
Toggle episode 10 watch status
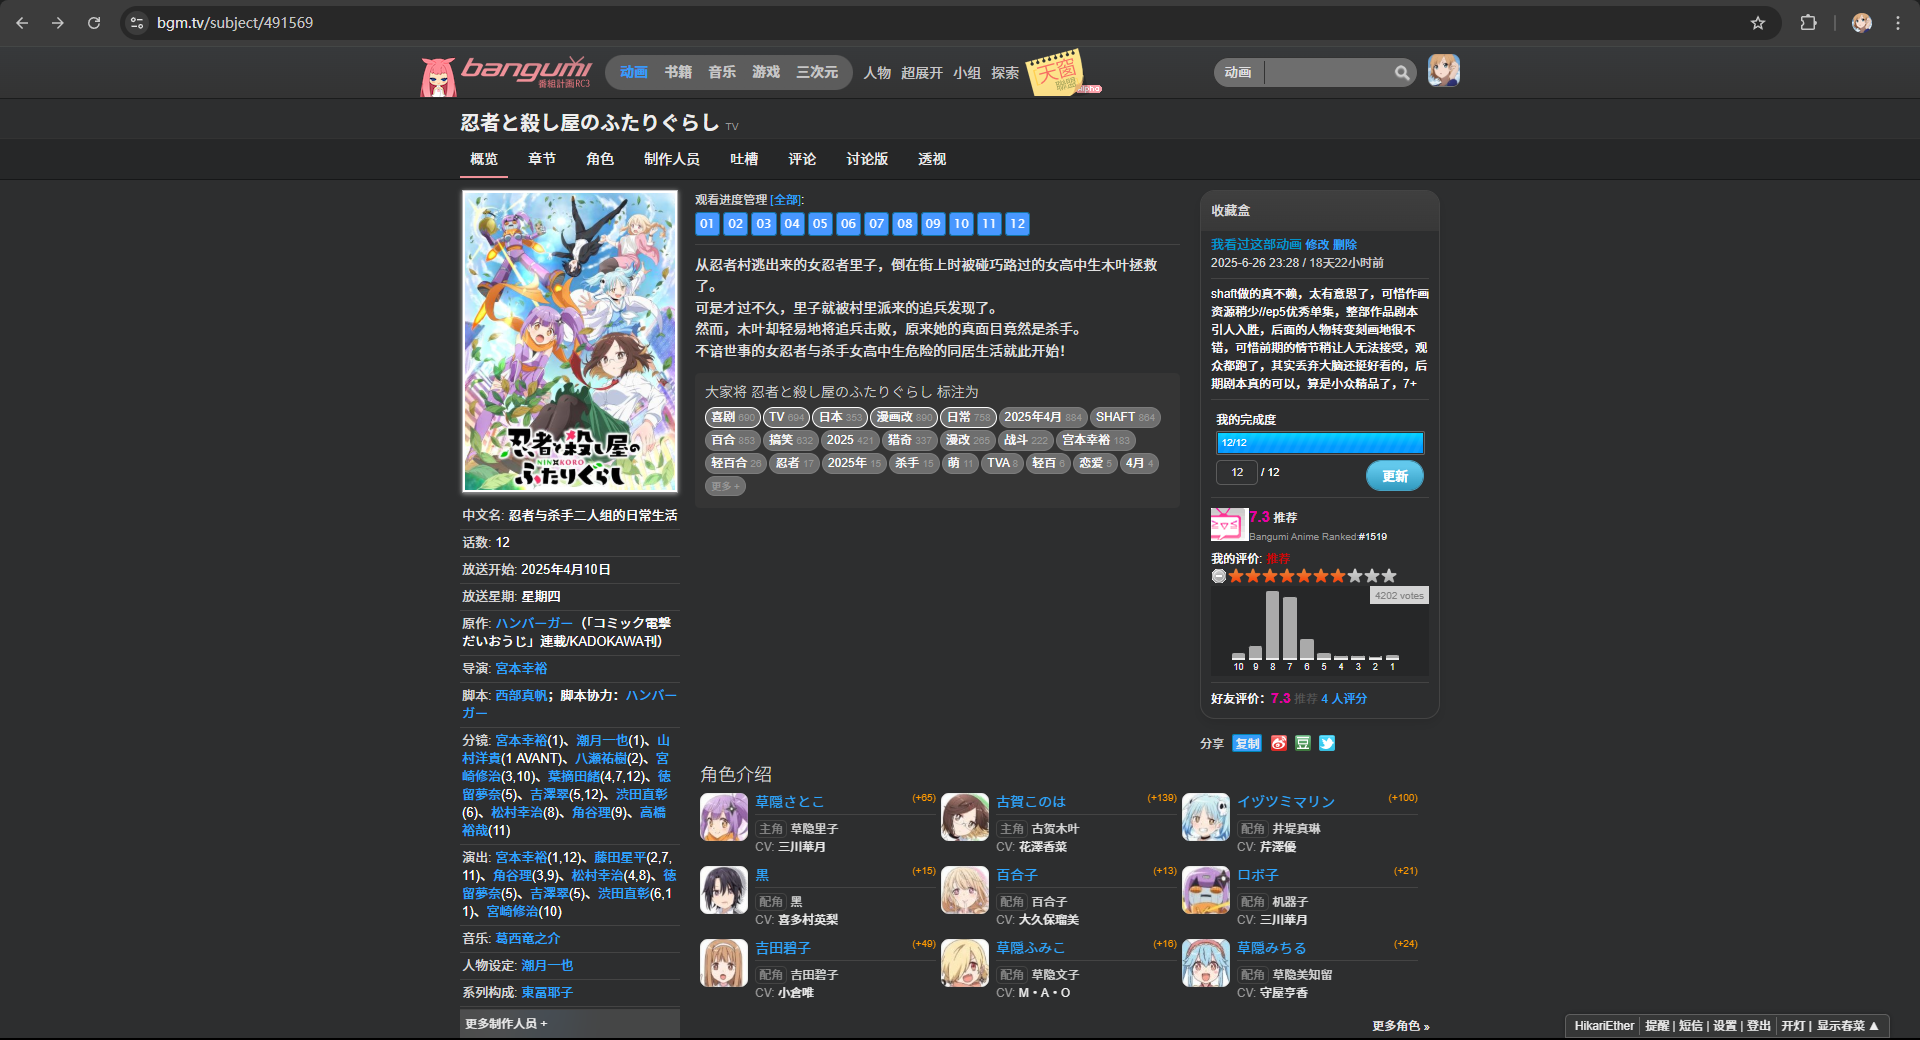[x=961, y=224]
